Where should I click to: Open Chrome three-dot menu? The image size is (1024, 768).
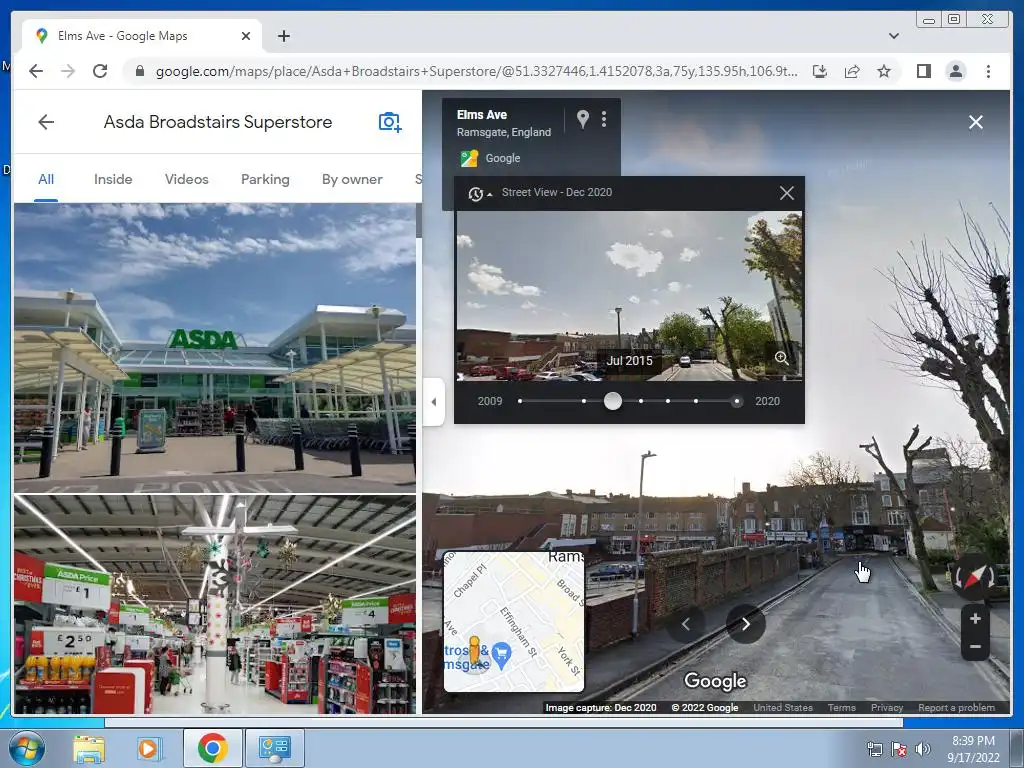pyautogui.click(x=988, y=71)
